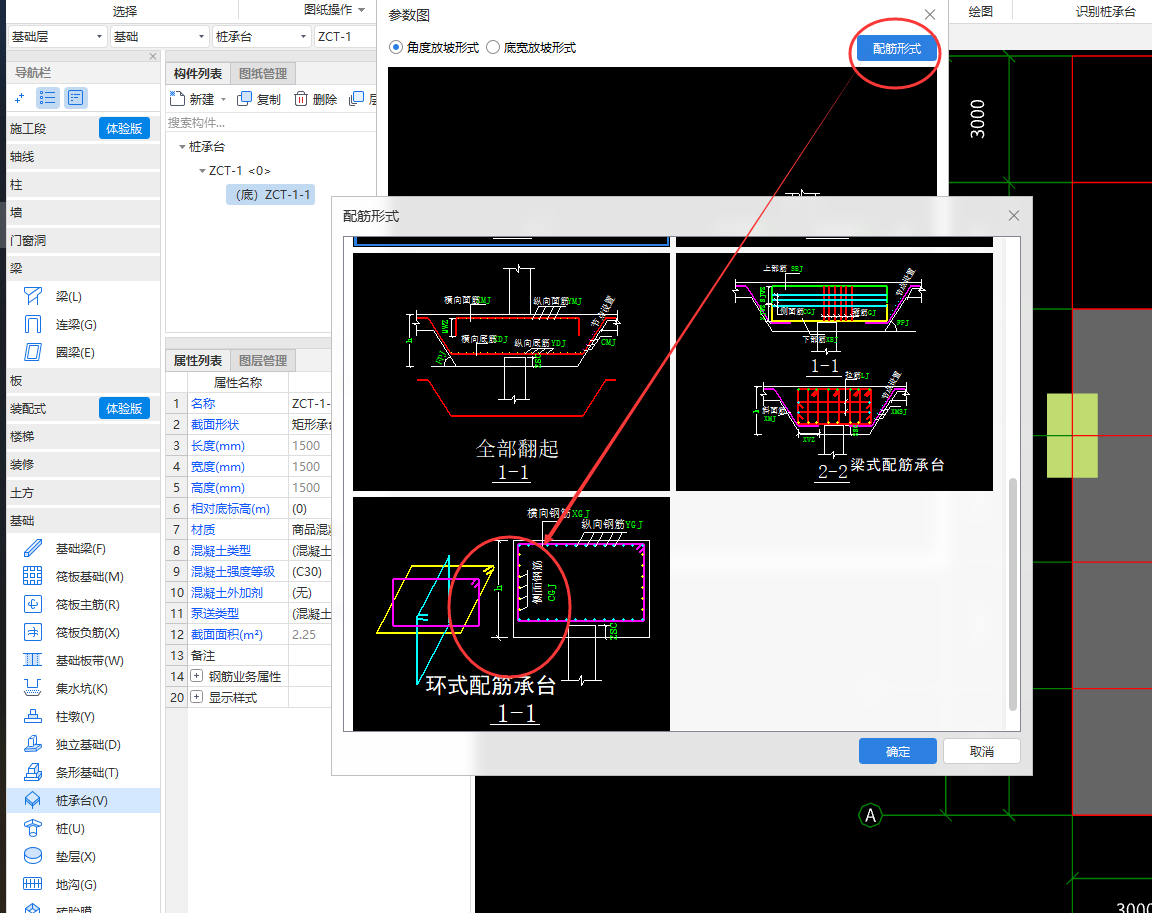The image size is (1152, 913).
Task: Select the 基础板带(W) icon
Action: click(x=32, y=660)
